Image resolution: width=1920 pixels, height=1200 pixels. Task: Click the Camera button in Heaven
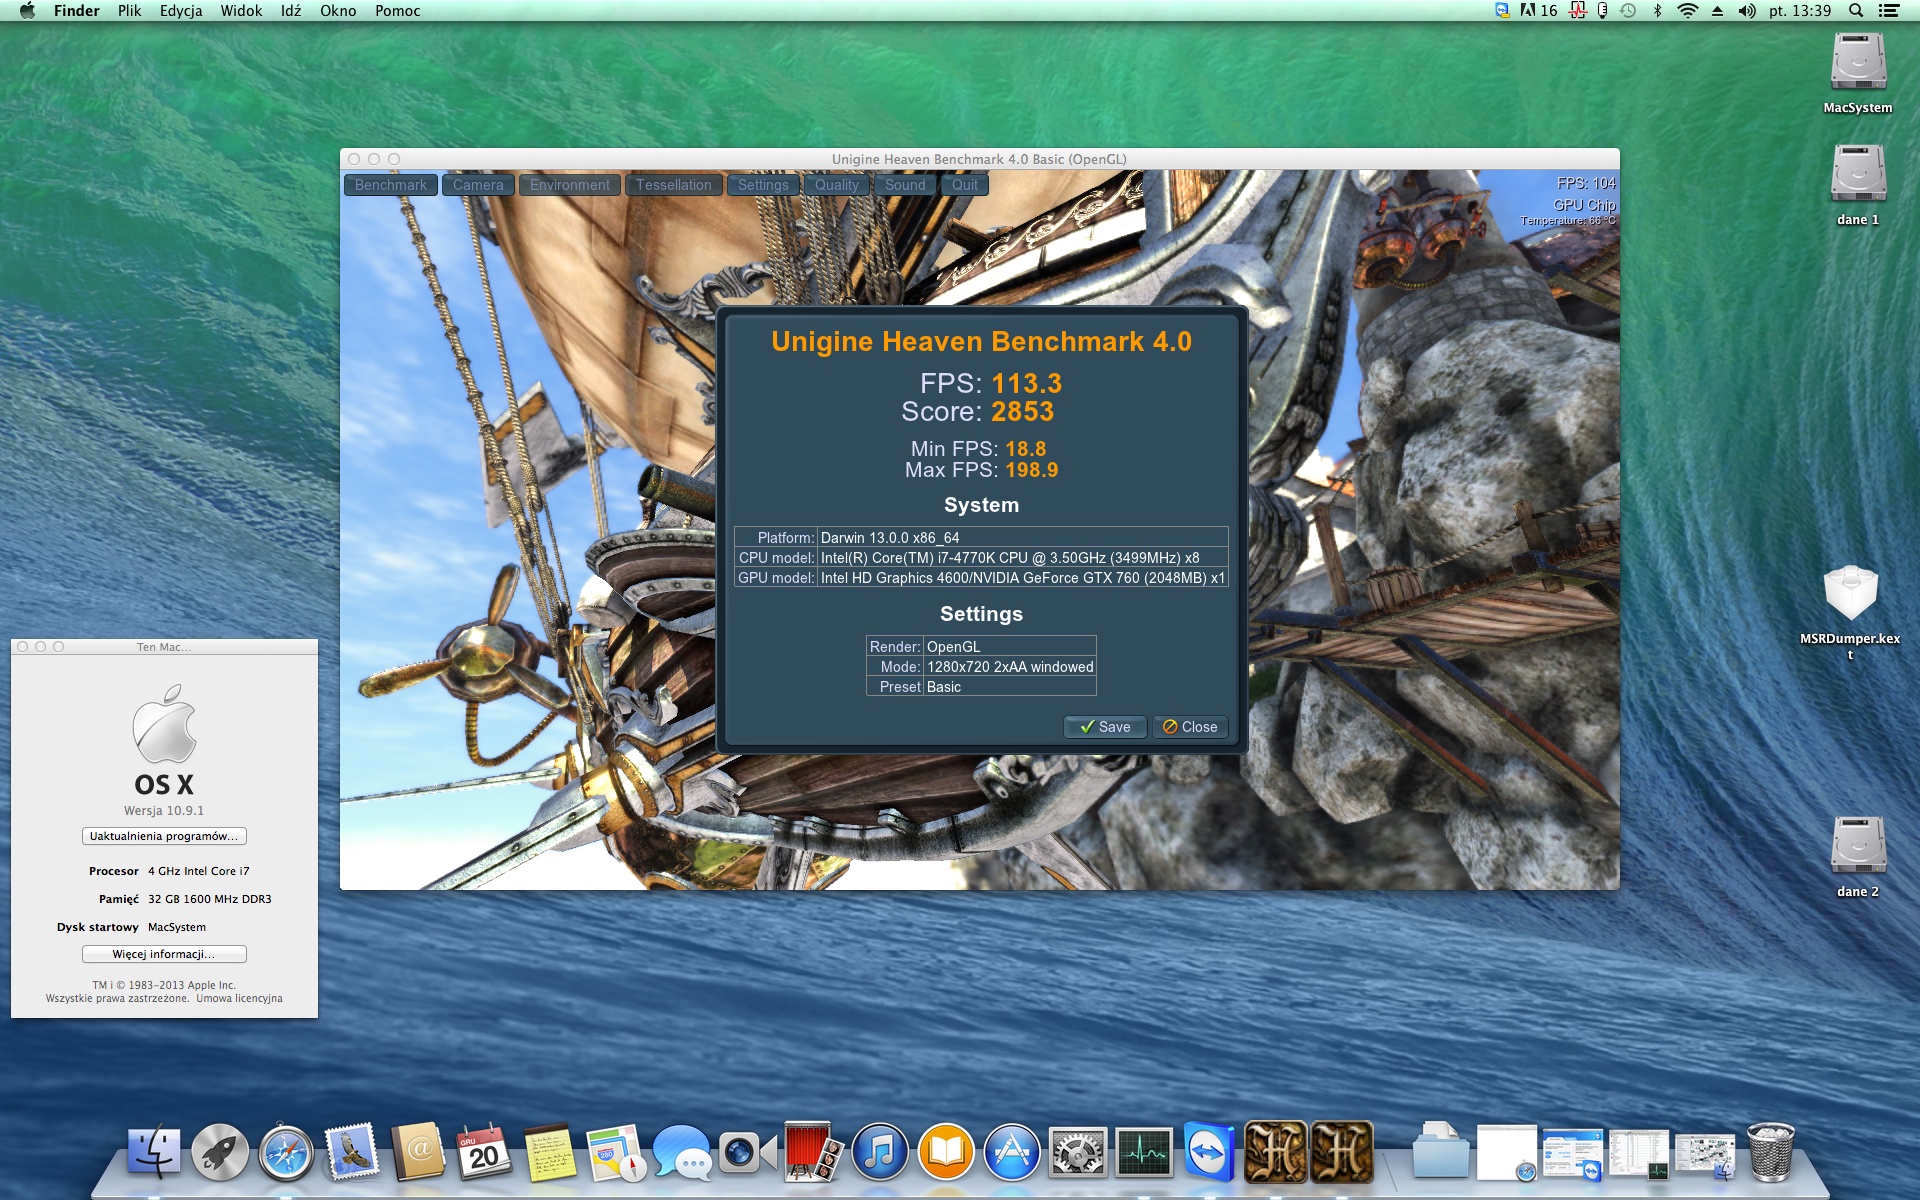(x=478, y=185)
